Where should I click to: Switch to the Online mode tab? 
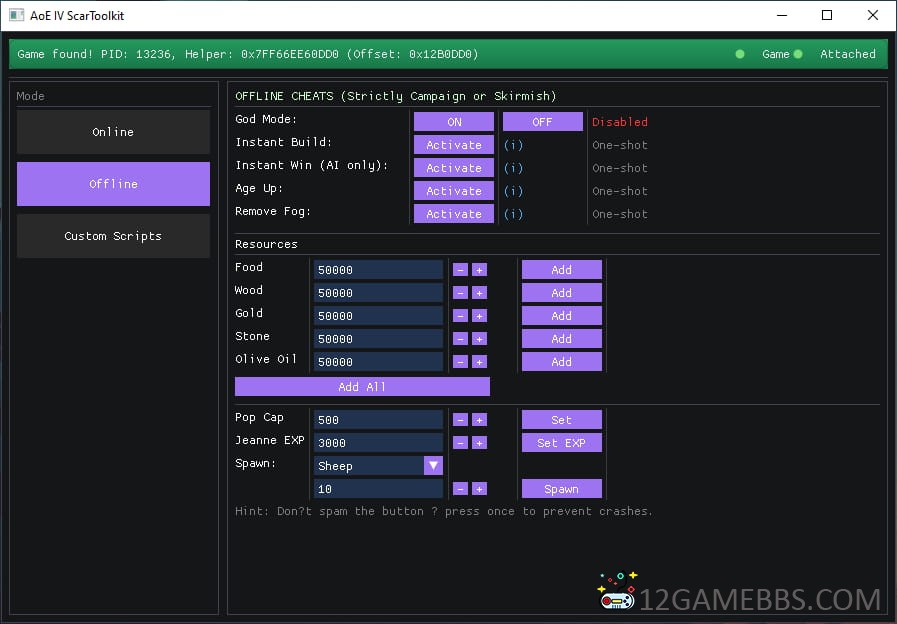113,132
